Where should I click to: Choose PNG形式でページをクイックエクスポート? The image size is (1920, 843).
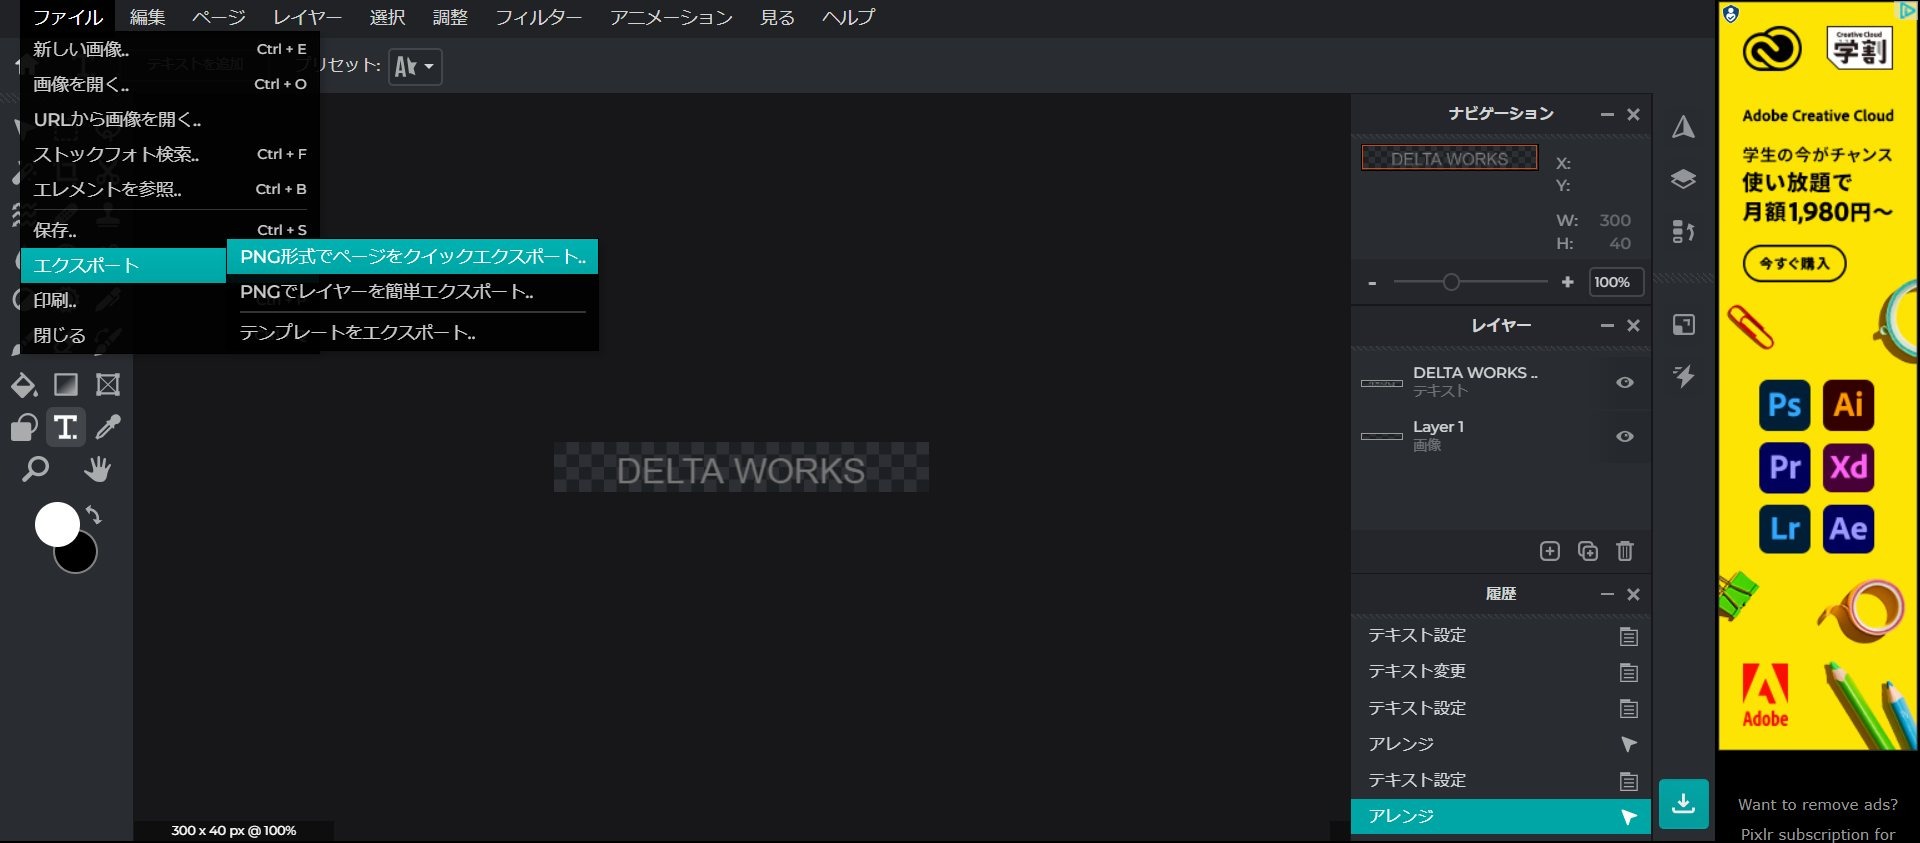tap(412, 257)
